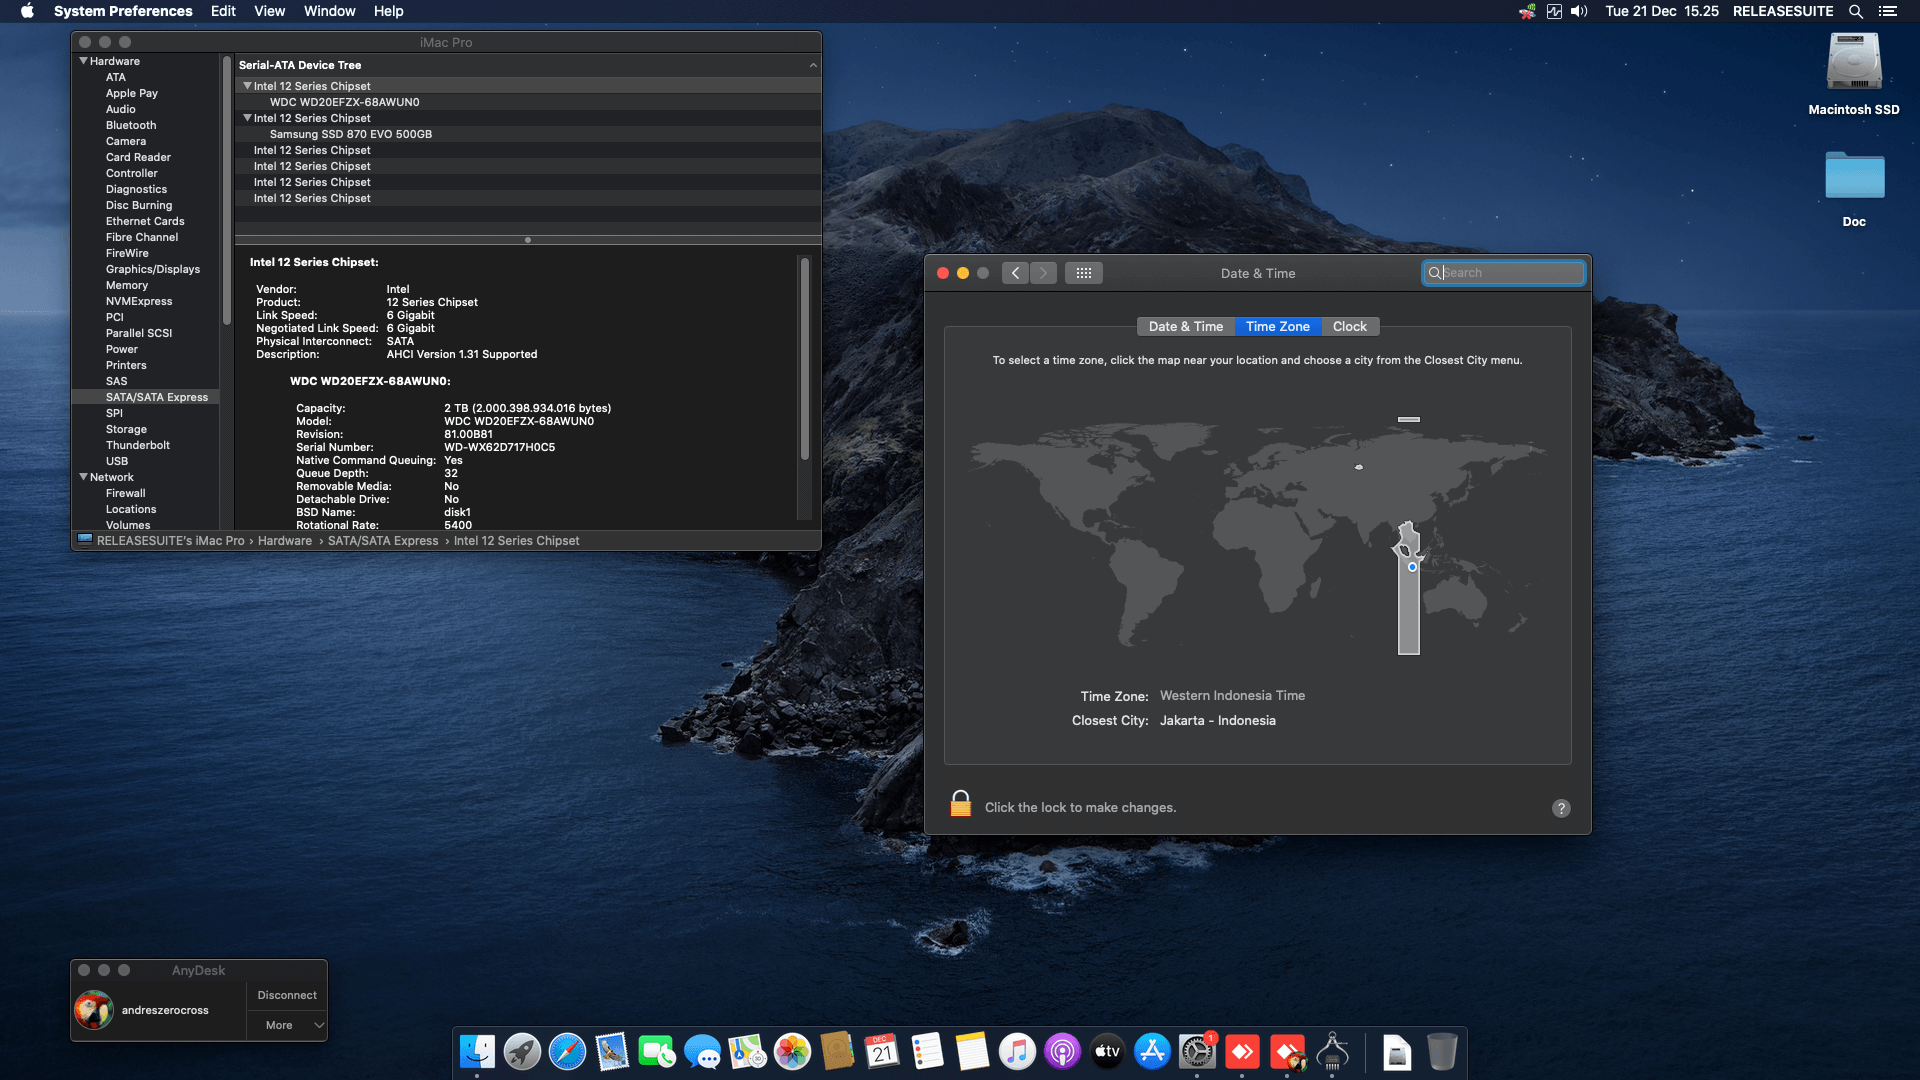The image size is (1920, 1080).
Task: Click System Preferences icon in Dock
Action: coord(1197,1052)
